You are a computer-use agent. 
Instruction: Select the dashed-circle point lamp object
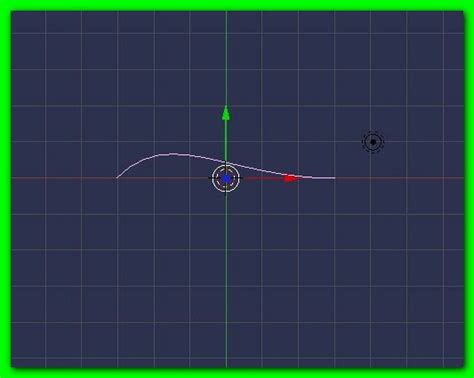click(373, 142)
